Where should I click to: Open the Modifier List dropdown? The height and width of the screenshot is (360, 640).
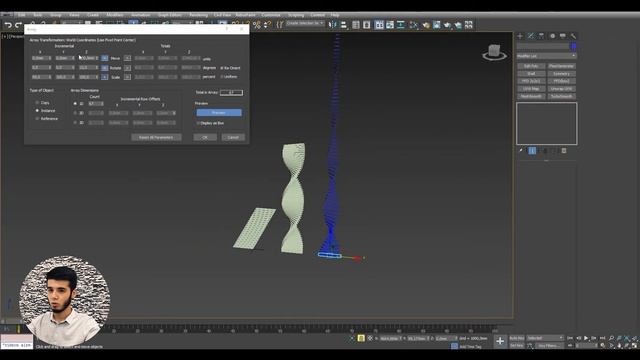coord(546,56)
